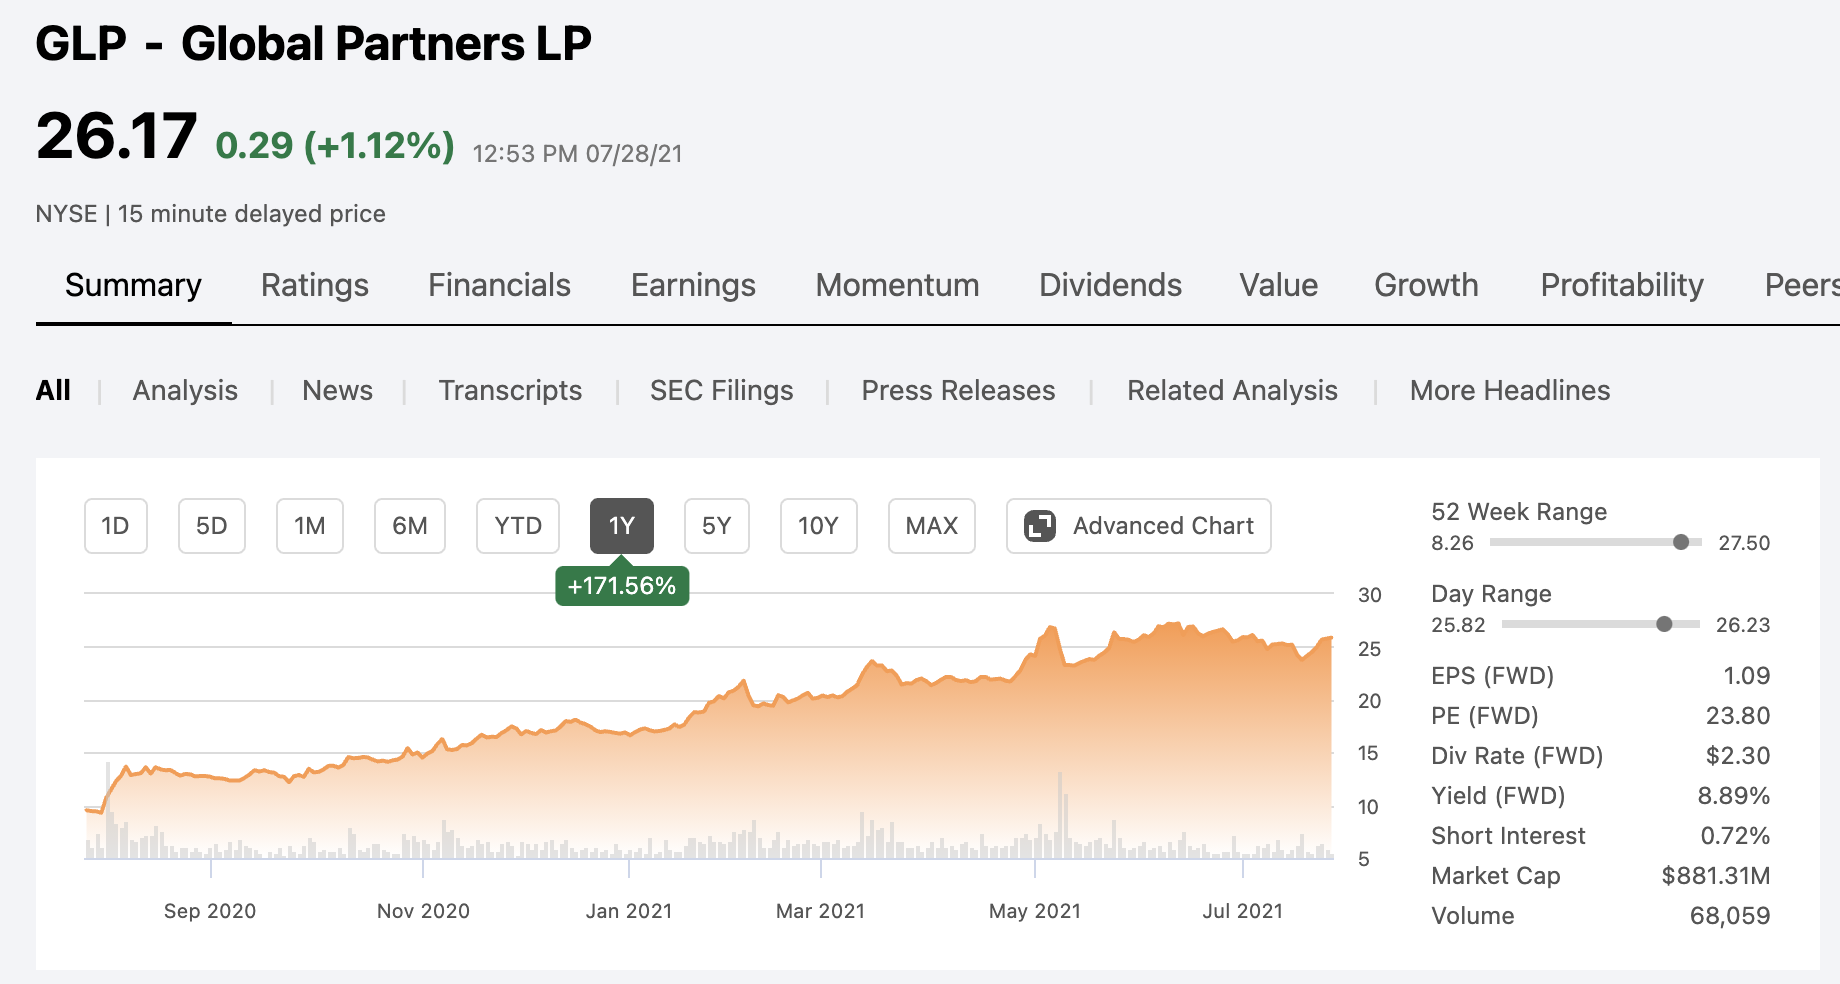Open the Transcripts headlines filter

510,390
